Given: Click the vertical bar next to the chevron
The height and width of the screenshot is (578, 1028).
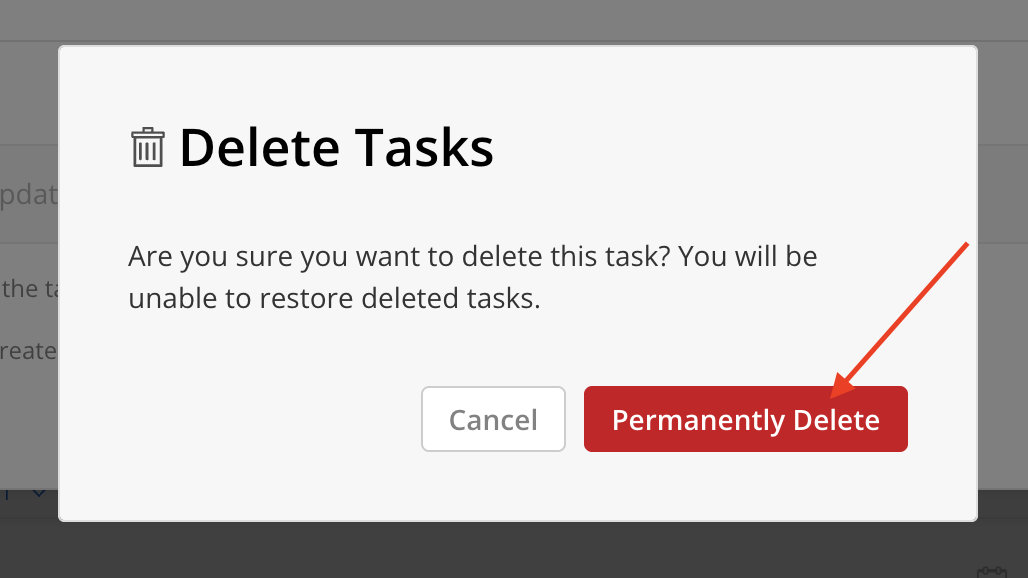Looking at the screenshot, I should pos(7,493).
